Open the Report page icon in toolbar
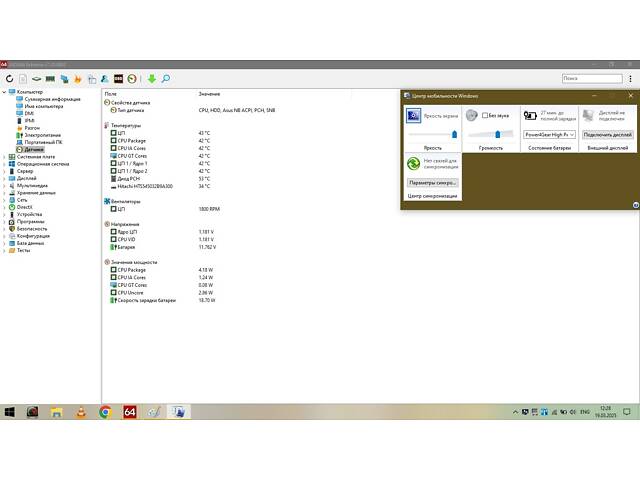Viewport: 640px width, 480px height. coord(23,78)
